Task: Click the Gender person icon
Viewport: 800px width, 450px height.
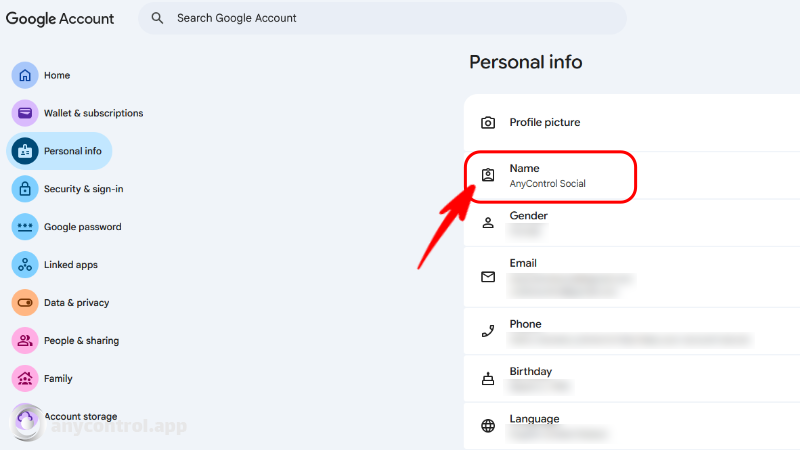Action: click(x=488, y=222)
